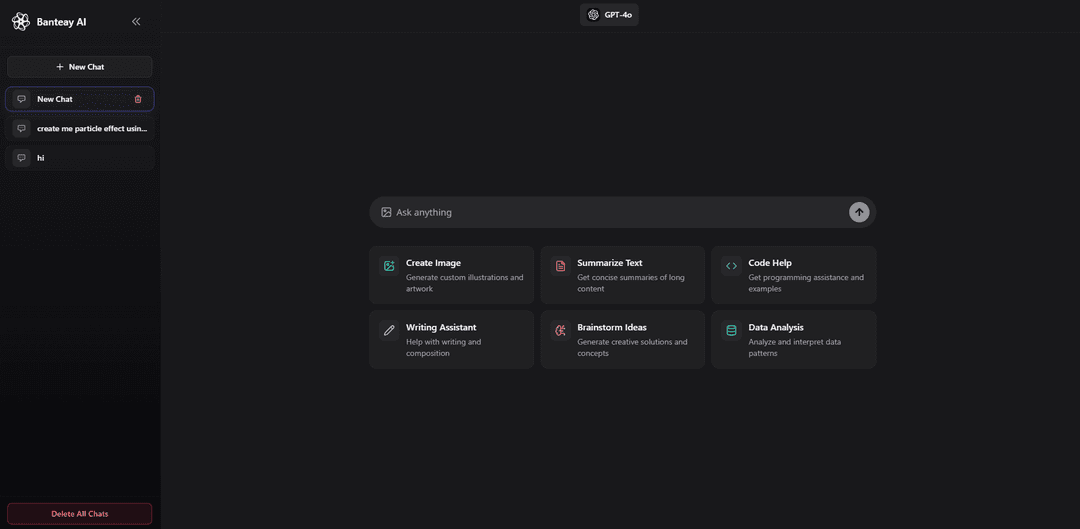
Task: Click the Writing Assistant pencil icon
Action: tap(389, 330)
